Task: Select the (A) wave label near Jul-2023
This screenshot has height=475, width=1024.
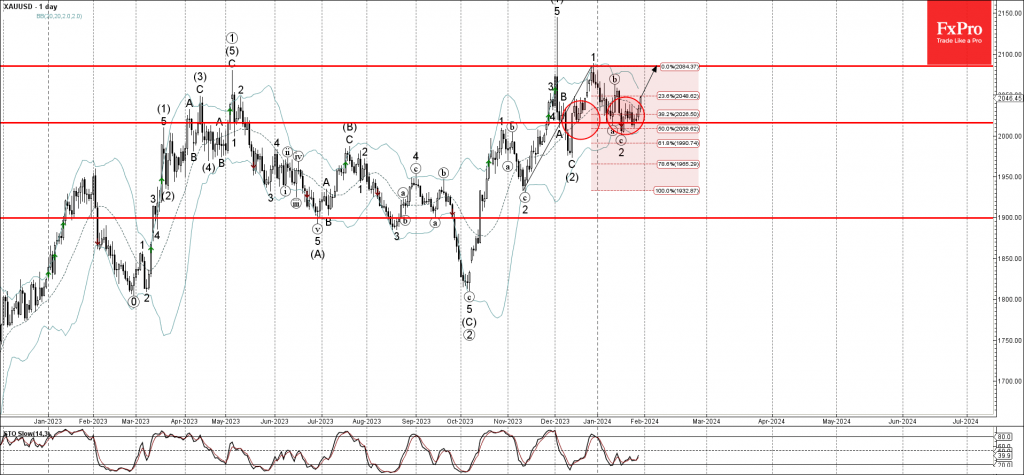Action: (317, 254)
